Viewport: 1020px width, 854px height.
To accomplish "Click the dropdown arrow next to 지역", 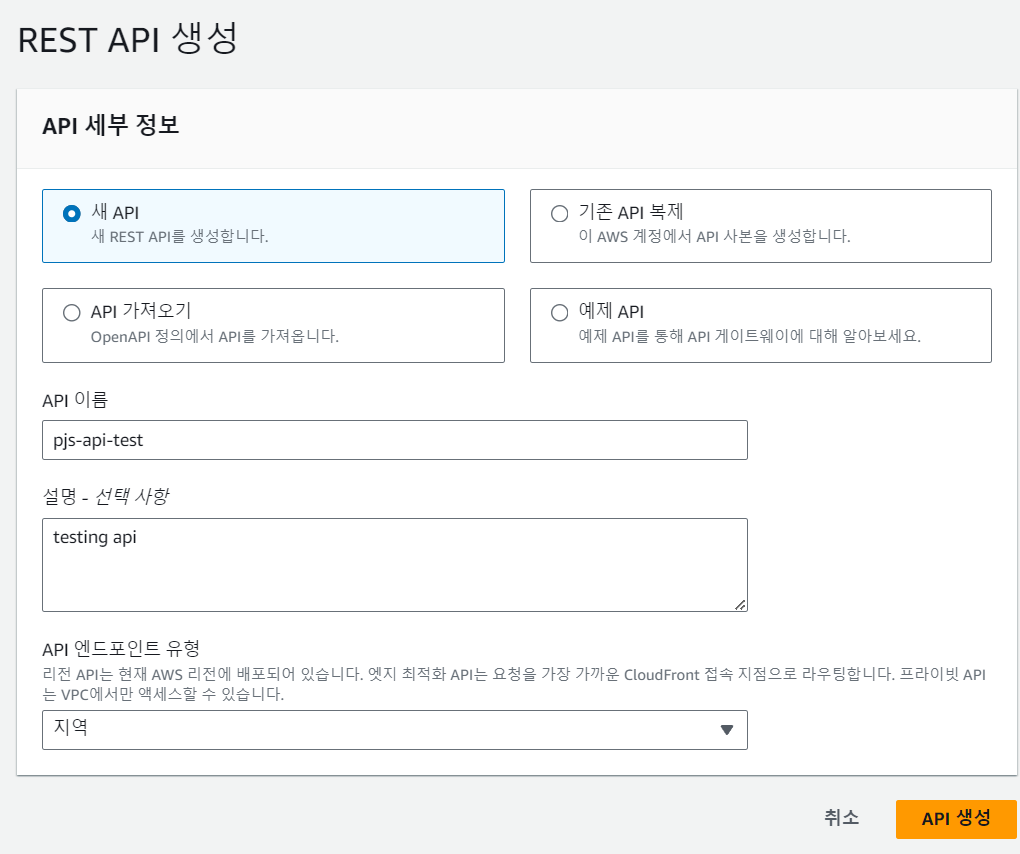I will (727, 730).
